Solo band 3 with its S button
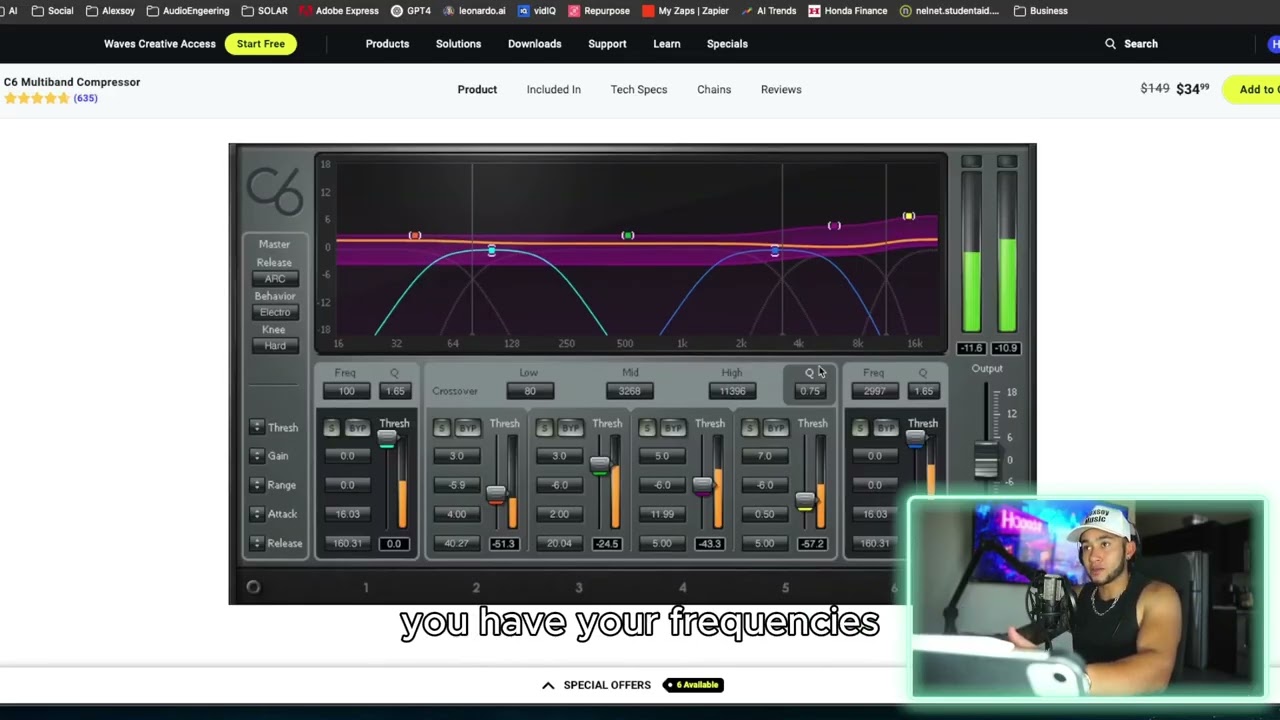The width and height of the screenshot is (1280, 720). pos(544,428)
